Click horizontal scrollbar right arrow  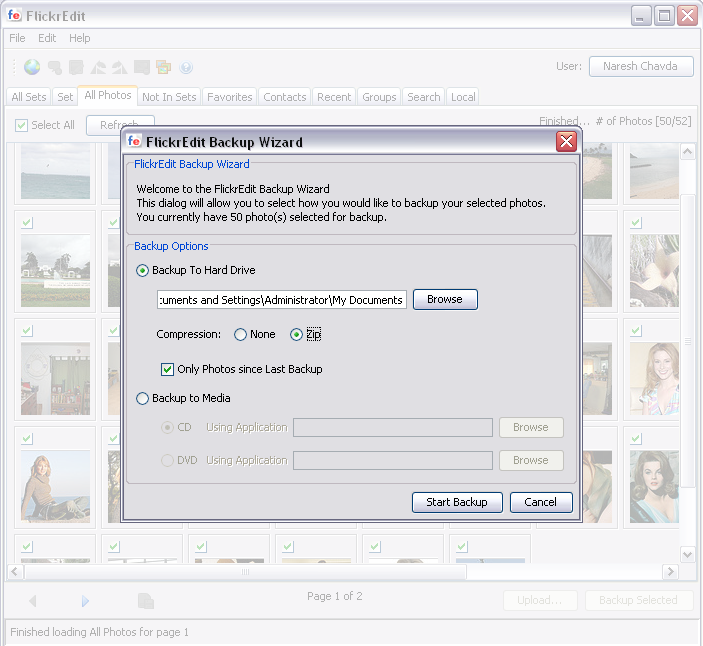[670, 572]
